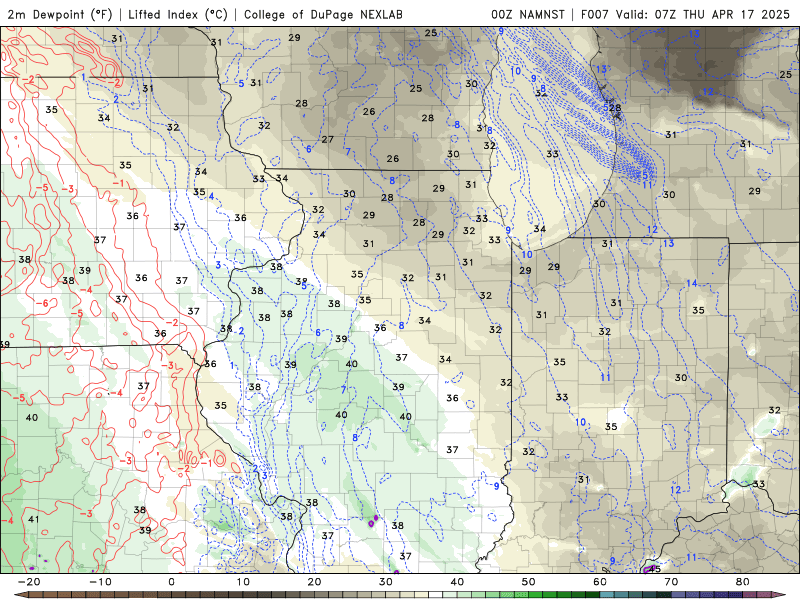Click "College of DuPage NEXLAB" in the header
Viewport: 800px width, 600px height.
[x=323, y=14]
